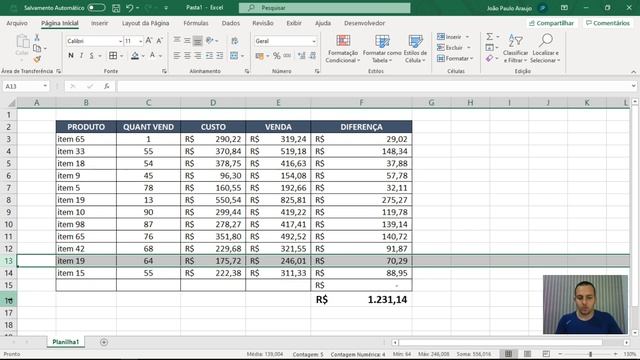Image resolution: width=640 pixels, height=360 pixels.
Task: Click the Compartilhar button
Action: point(551,23)
